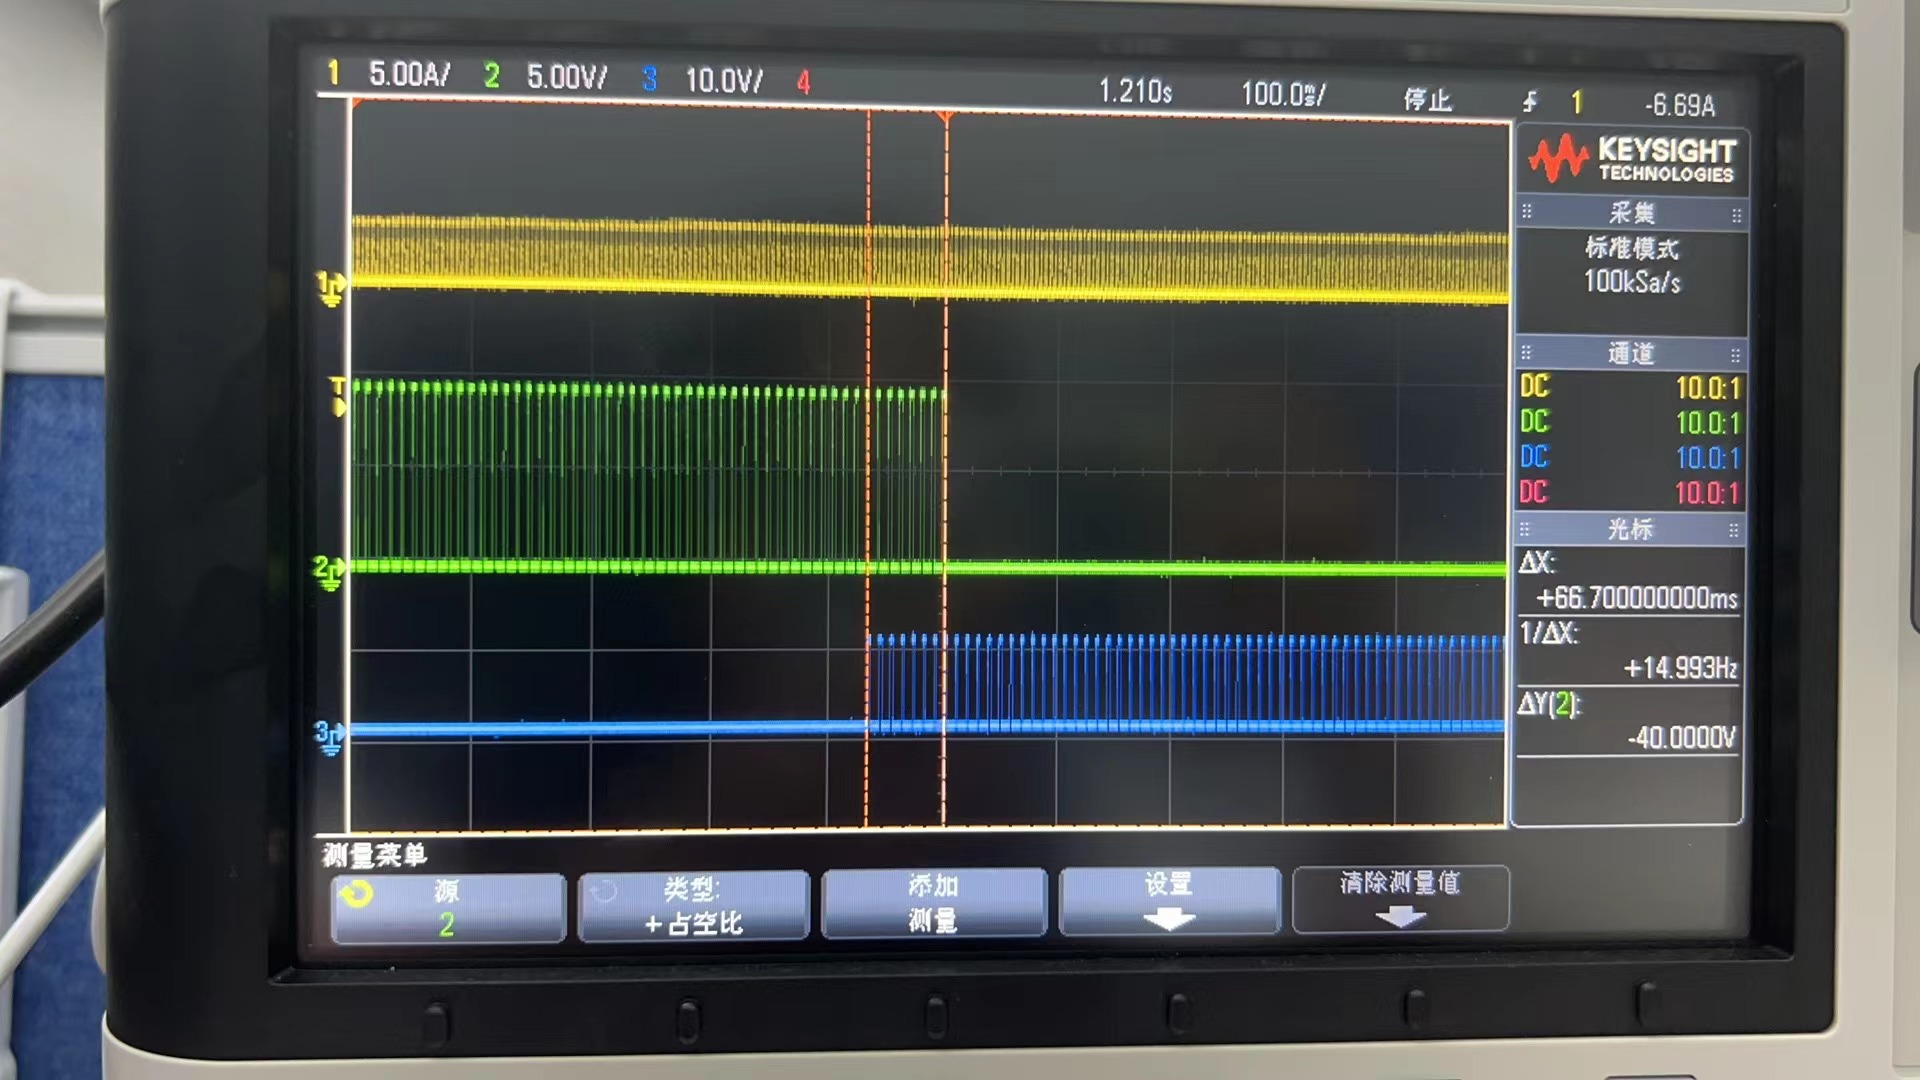The width and height of the screenshot is (1920, 1080).
Task: Click the blue DC 10.0:1 channel row
Action: 1631,458
